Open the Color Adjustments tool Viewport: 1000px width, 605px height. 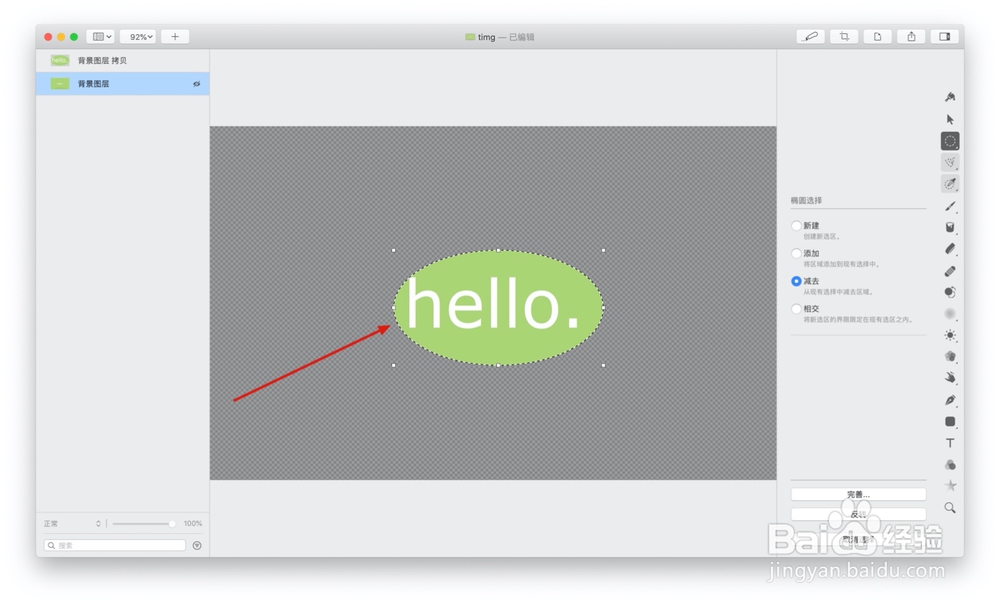950,465
